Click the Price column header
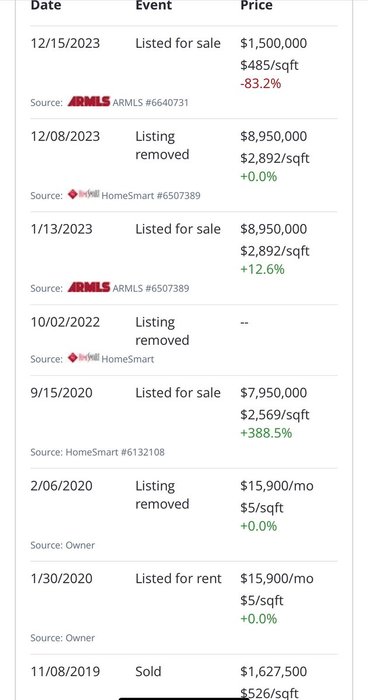Viewport: 368px width, 700px height. (256, 5)
